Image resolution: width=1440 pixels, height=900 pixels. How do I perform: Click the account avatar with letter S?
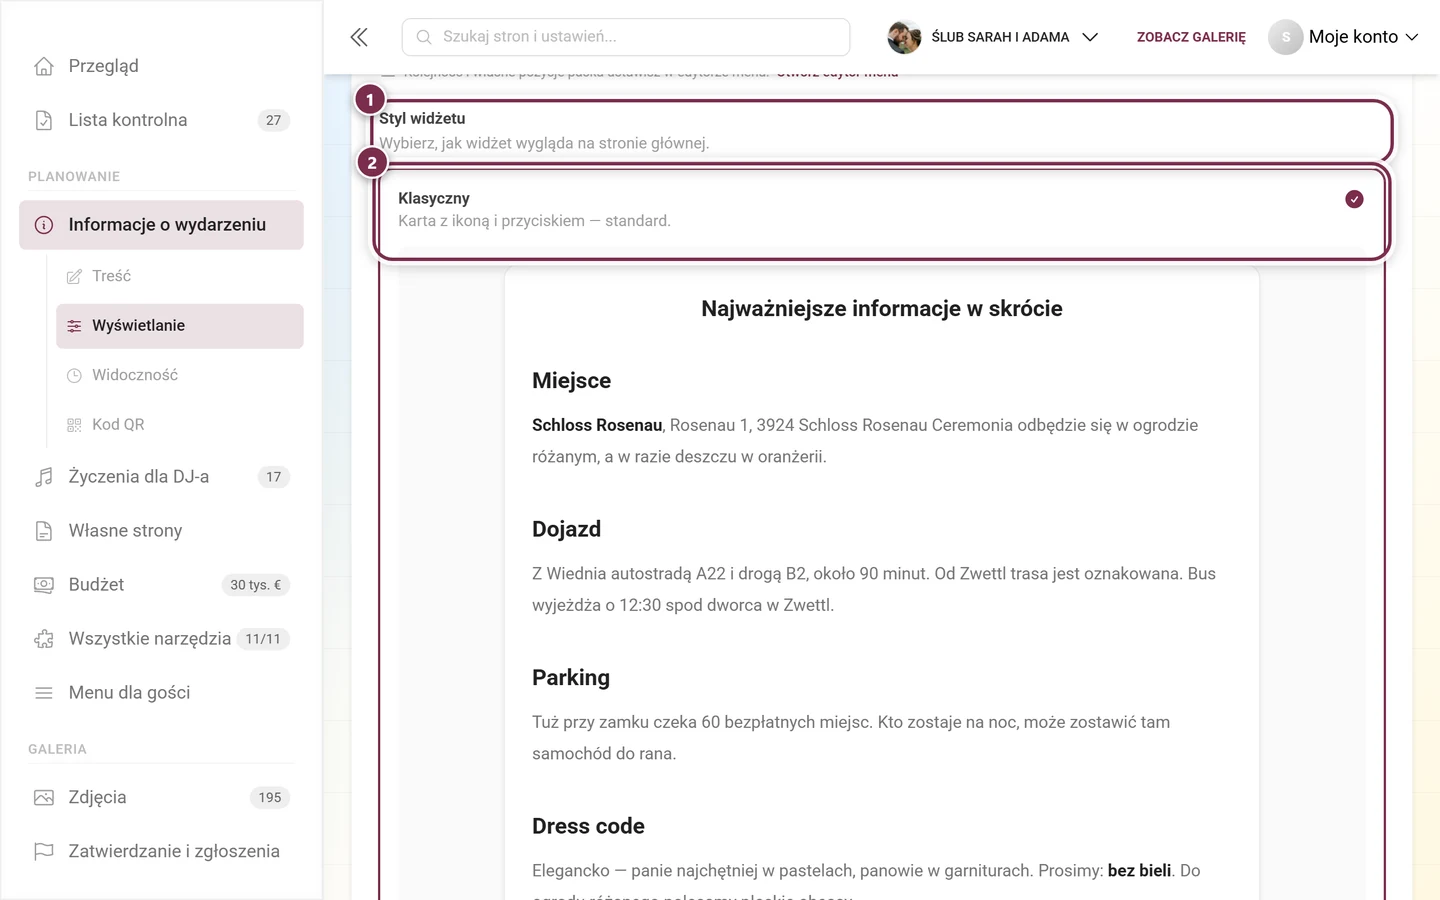[x=1286, y=37]
